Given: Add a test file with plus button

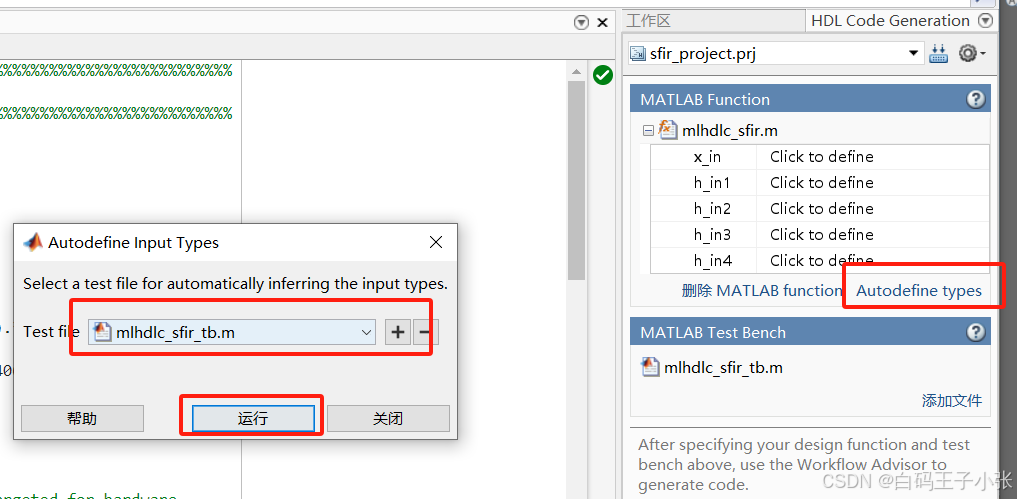Looking at the screenshot, I should click(398, 332).
